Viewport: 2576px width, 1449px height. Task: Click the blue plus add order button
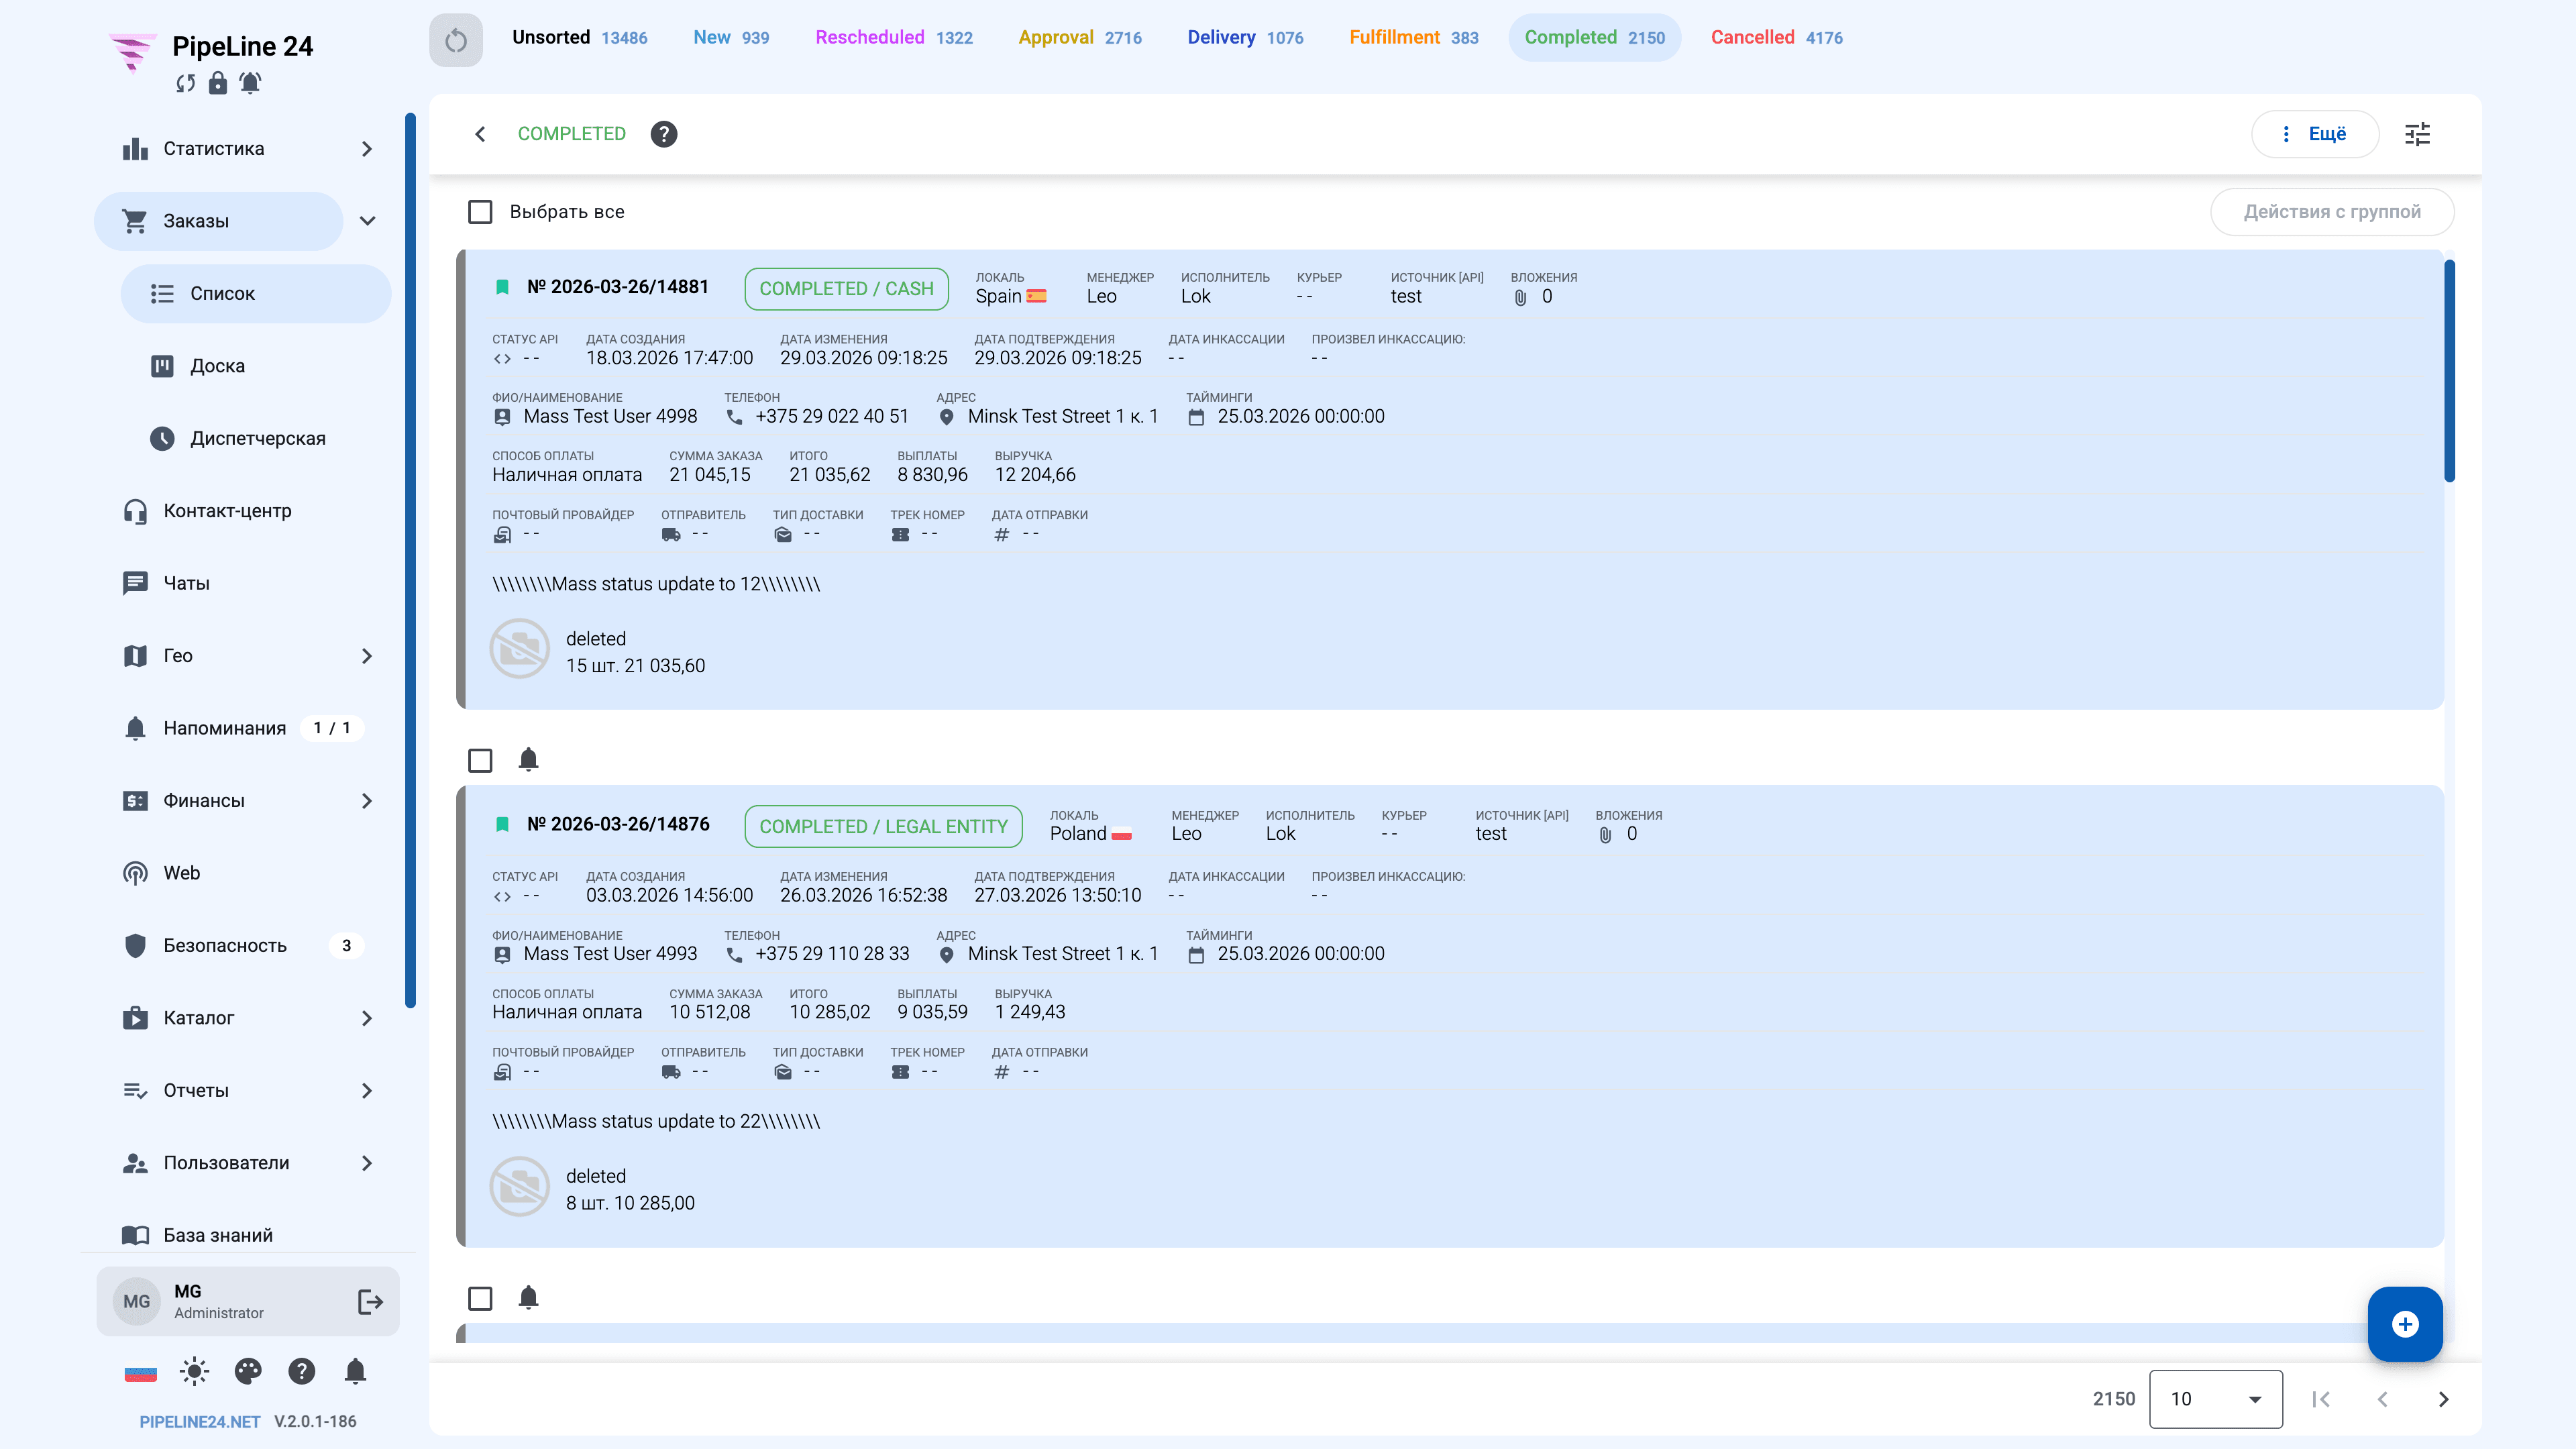2405,1324
